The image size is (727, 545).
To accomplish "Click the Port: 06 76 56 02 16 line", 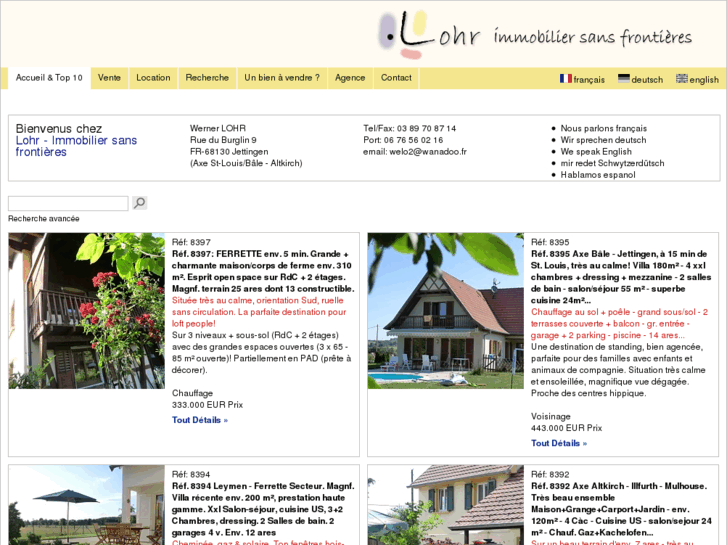I will coord(403,140).
